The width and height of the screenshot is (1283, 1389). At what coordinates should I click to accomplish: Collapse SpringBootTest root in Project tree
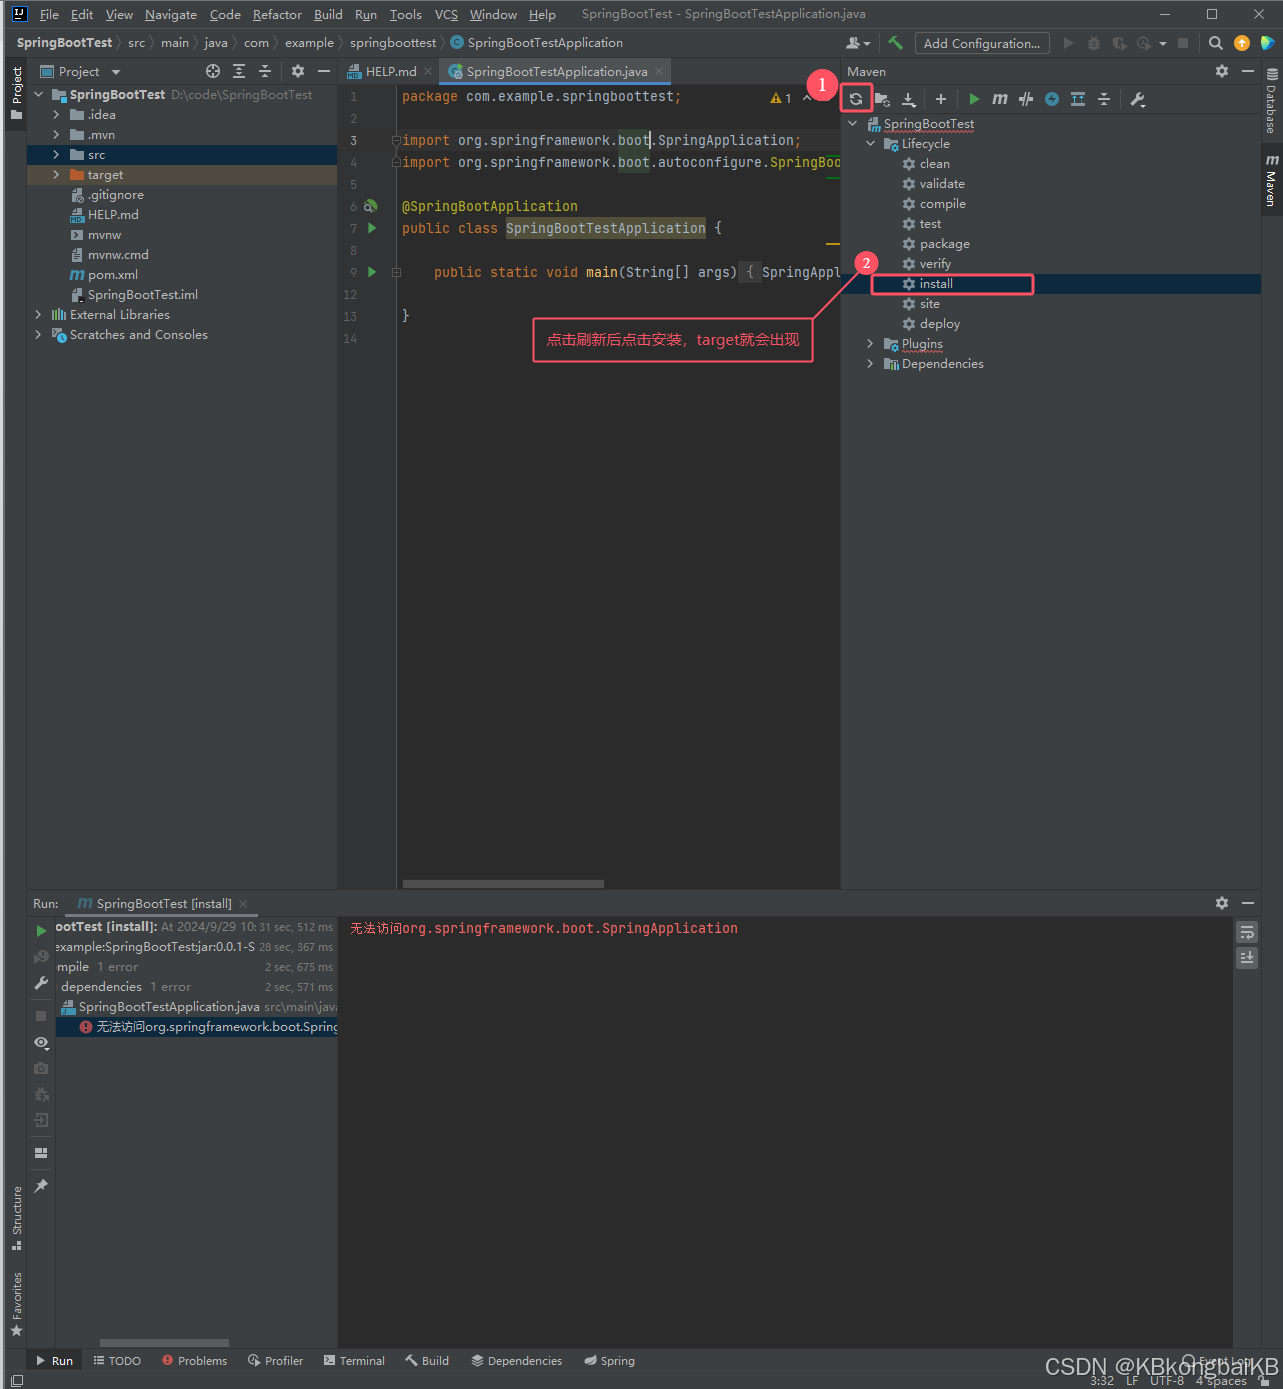(x=39, y=95)
